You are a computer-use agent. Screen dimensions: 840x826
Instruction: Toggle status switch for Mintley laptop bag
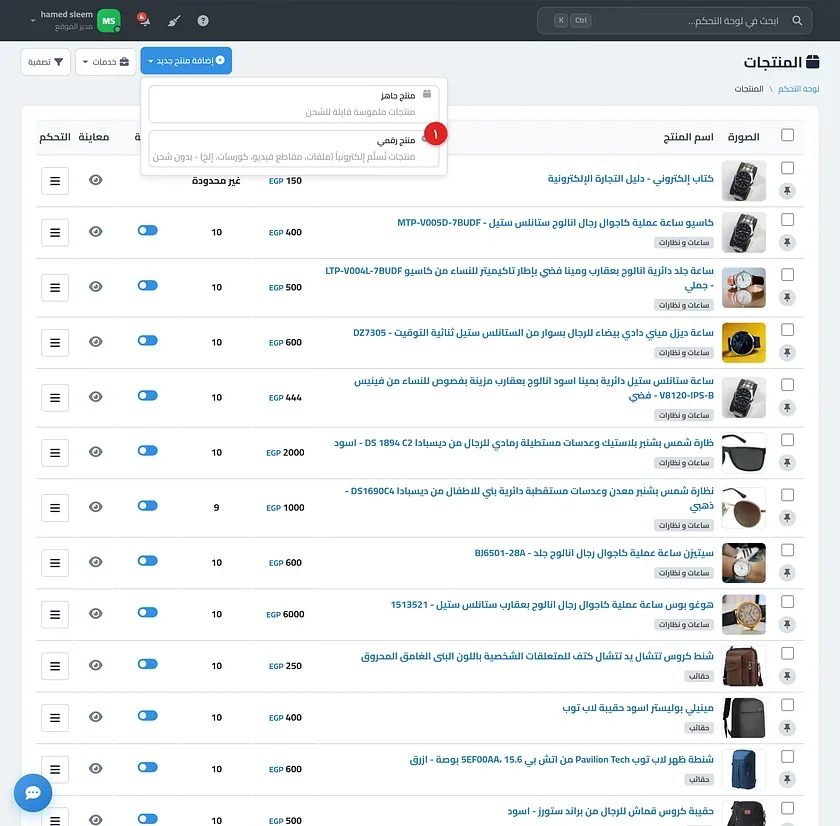tap(147, 716)
